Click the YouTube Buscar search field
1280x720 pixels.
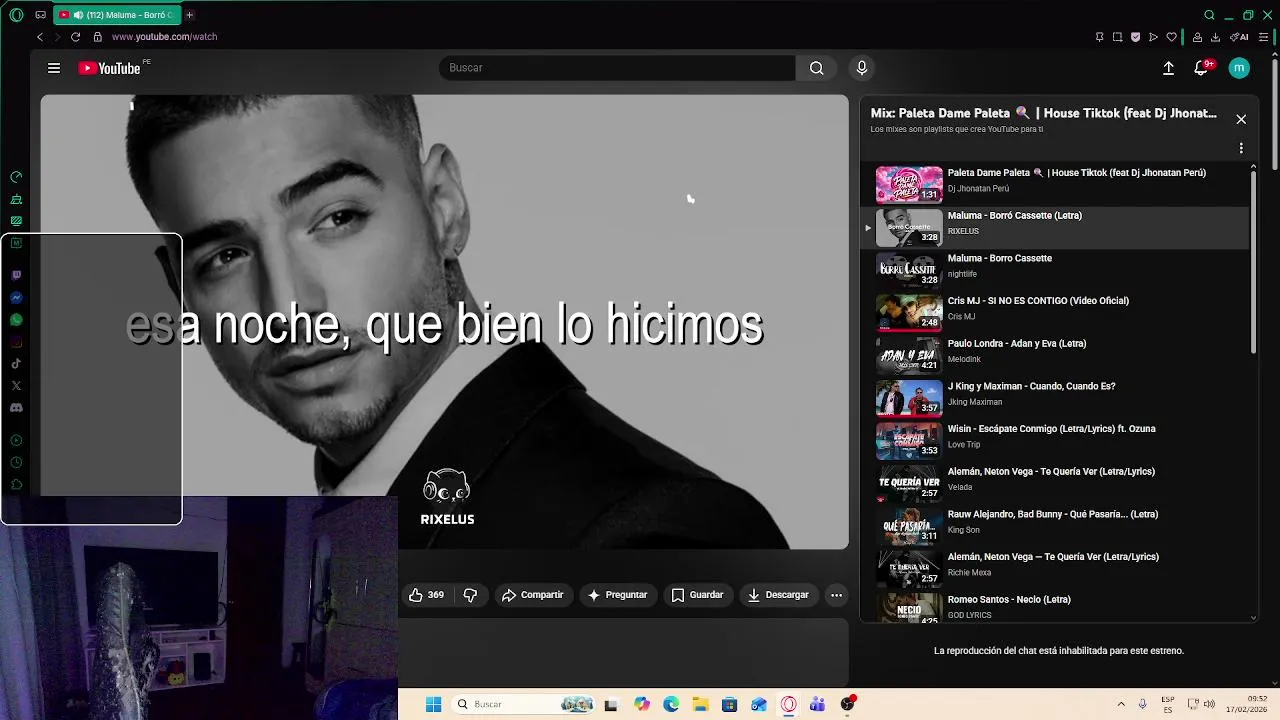click(x=617, y=68)
